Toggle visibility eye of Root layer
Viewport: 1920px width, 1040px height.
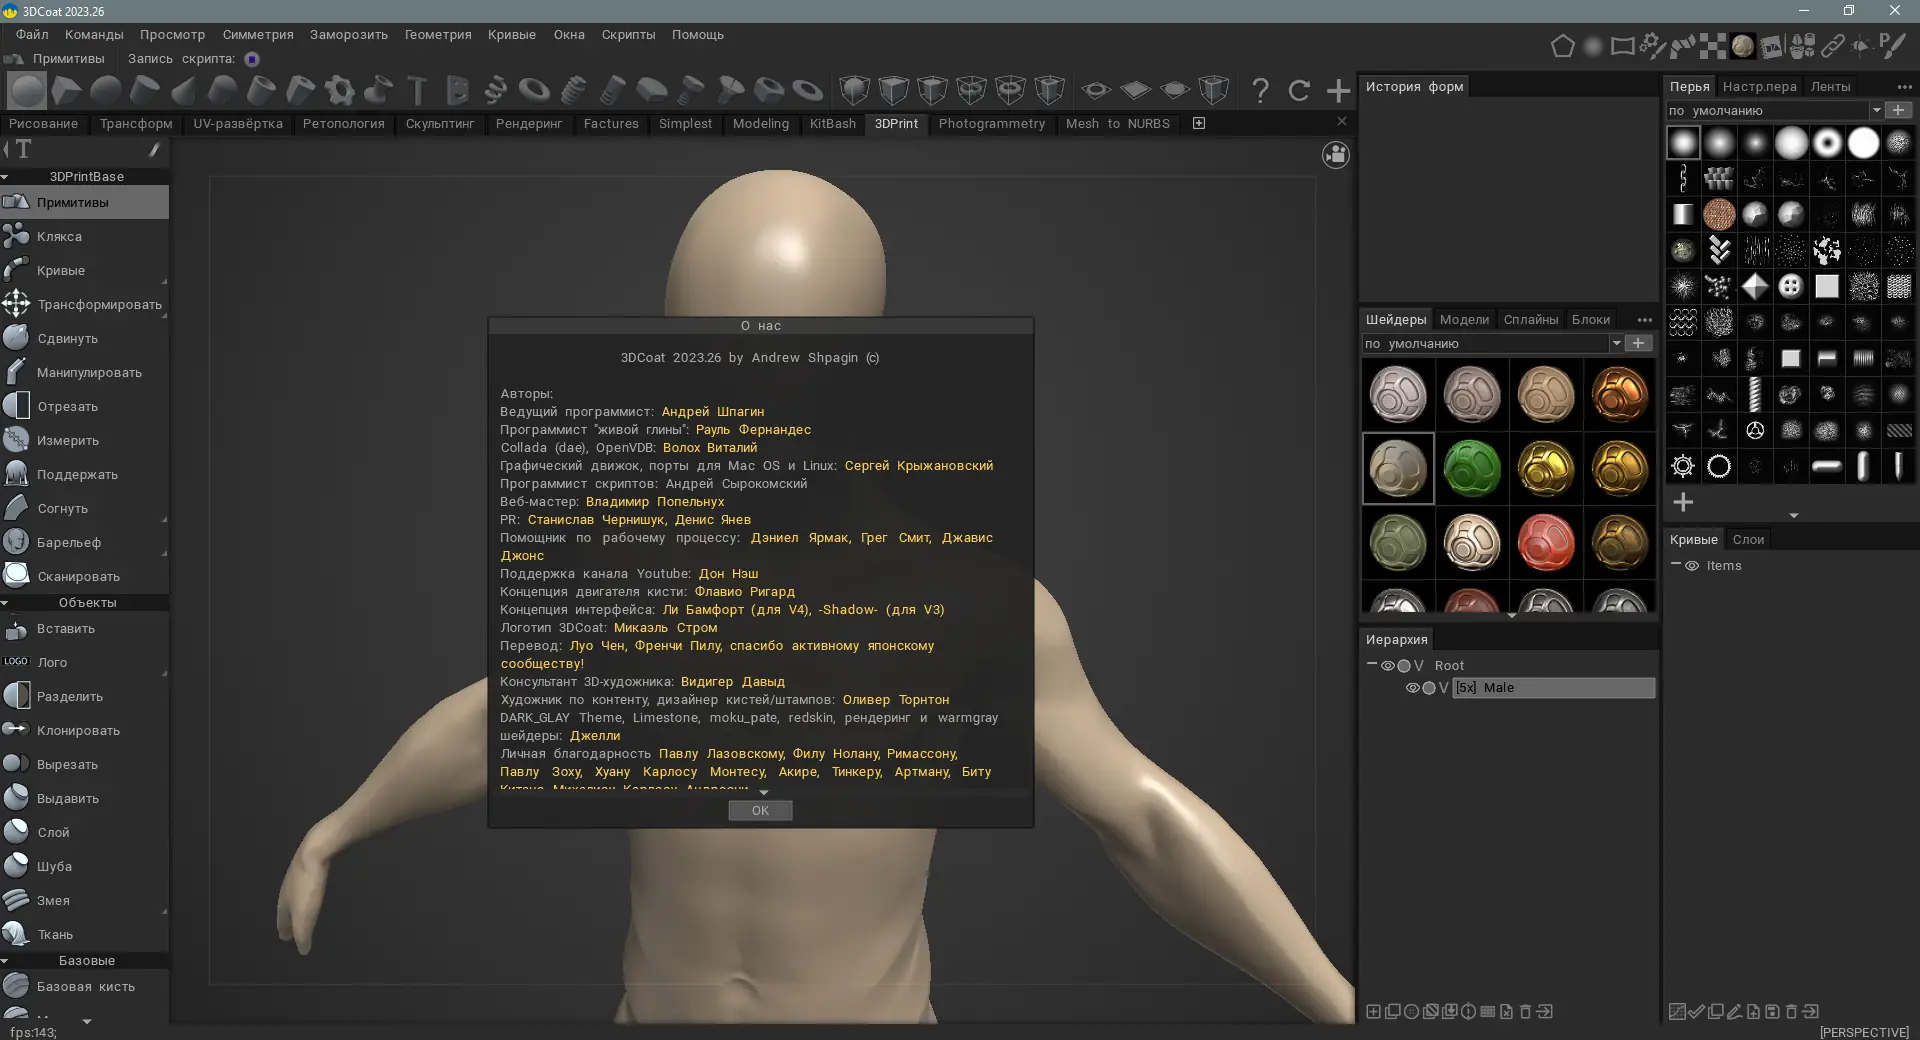(x=1388, y=666)
